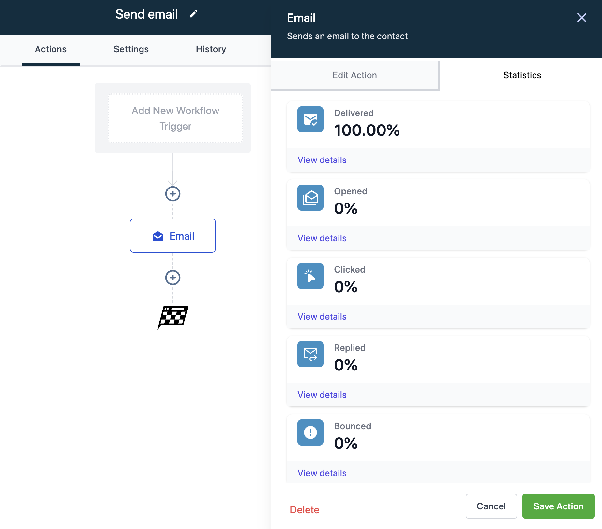
Task: Click the Clicked cursor icon
Action: [x=310, y=276]
